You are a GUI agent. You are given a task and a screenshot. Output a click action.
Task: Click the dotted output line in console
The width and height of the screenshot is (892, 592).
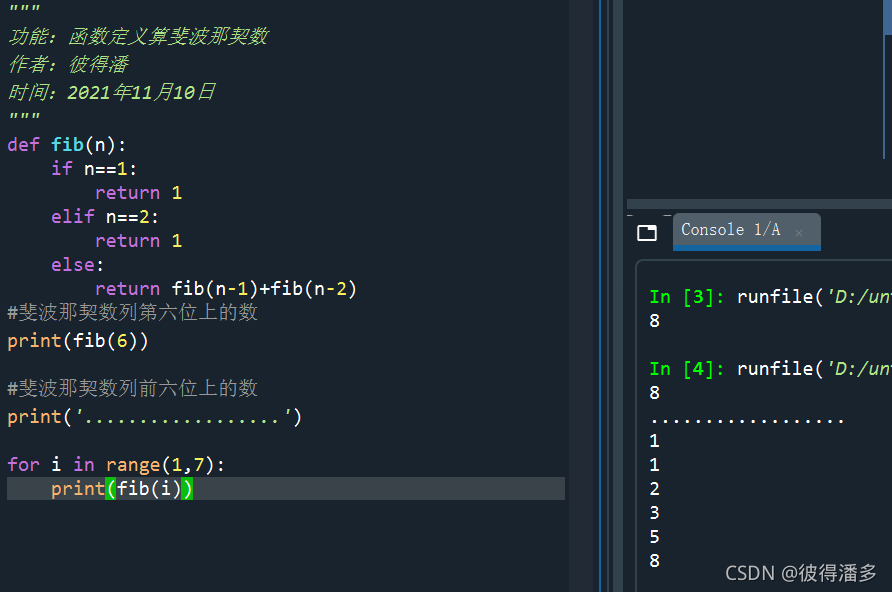click(x=747, y=418)
